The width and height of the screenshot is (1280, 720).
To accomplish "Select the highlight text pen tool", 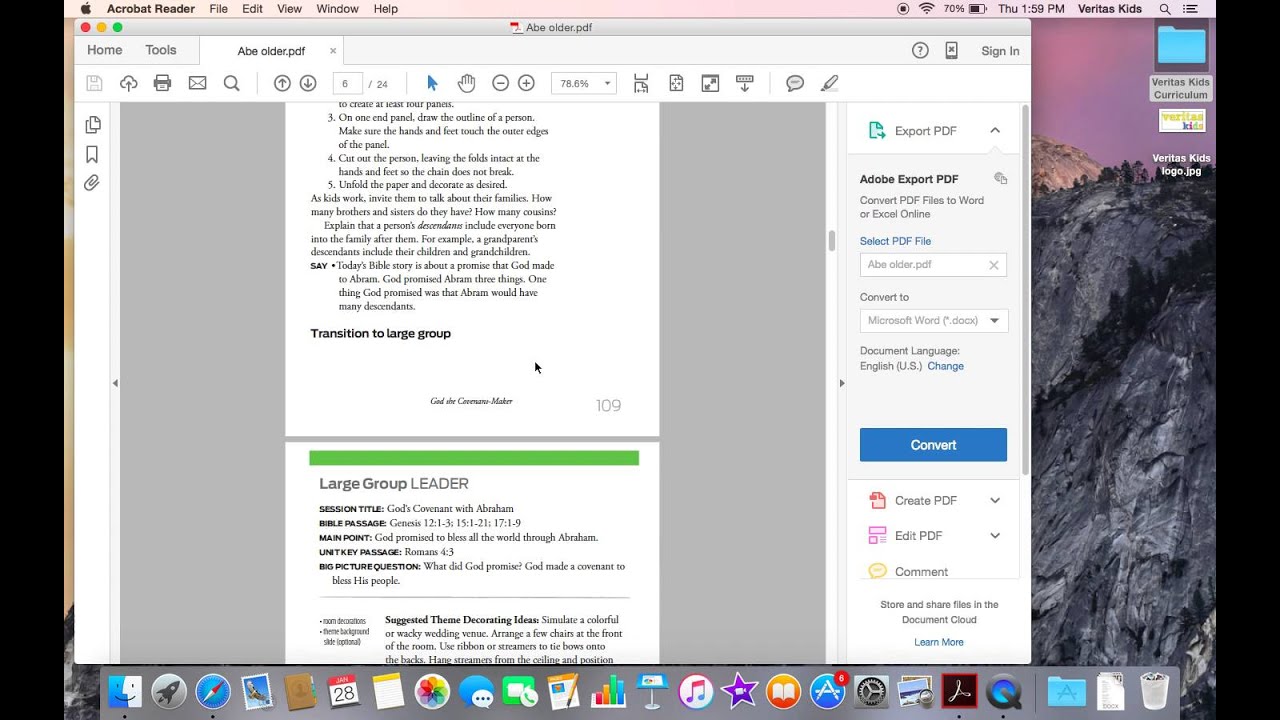I will coord(829,83).
